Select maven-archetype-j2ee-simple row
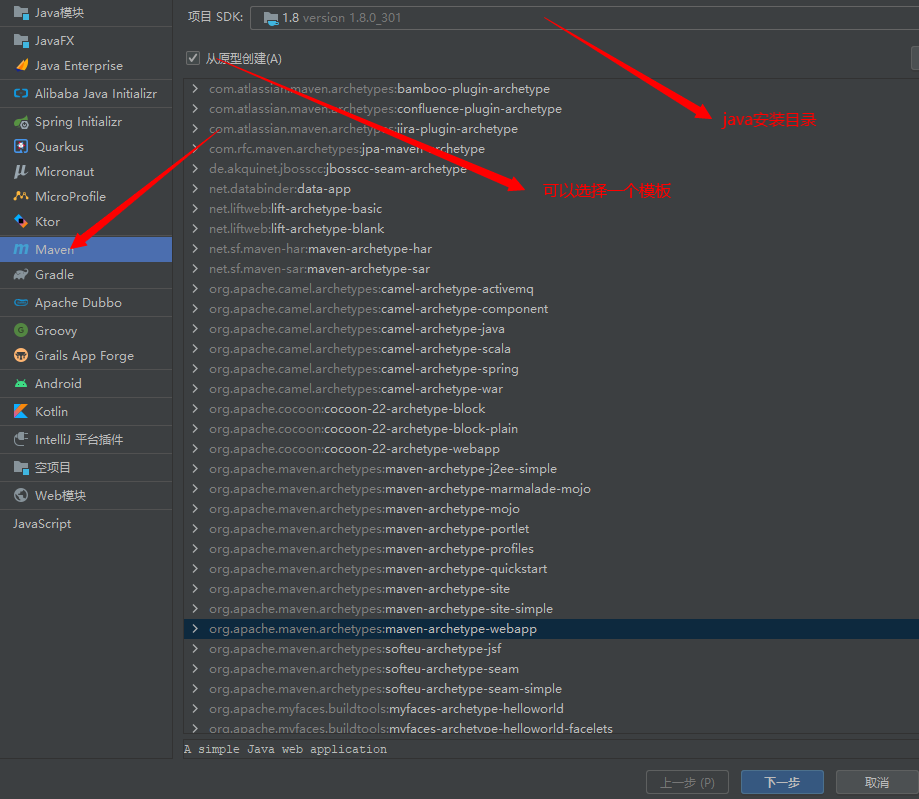This screenshot has height=799, width=919. tap(551, 468)
